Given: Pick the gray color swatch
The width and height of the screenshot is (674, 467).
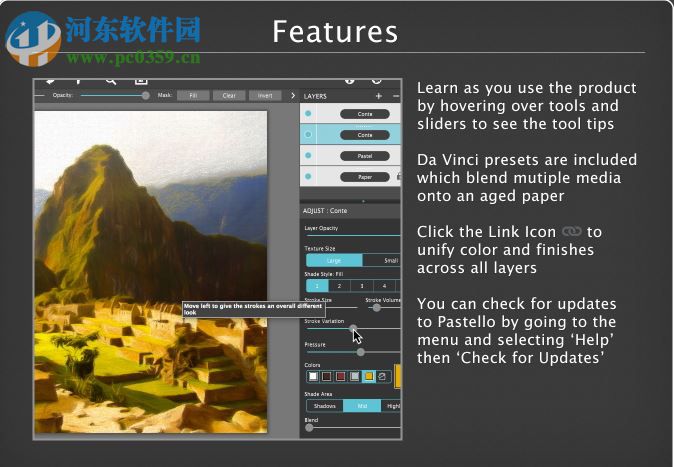Looking at the screenshot, I should pyautogui.click(x=354, y=377).
